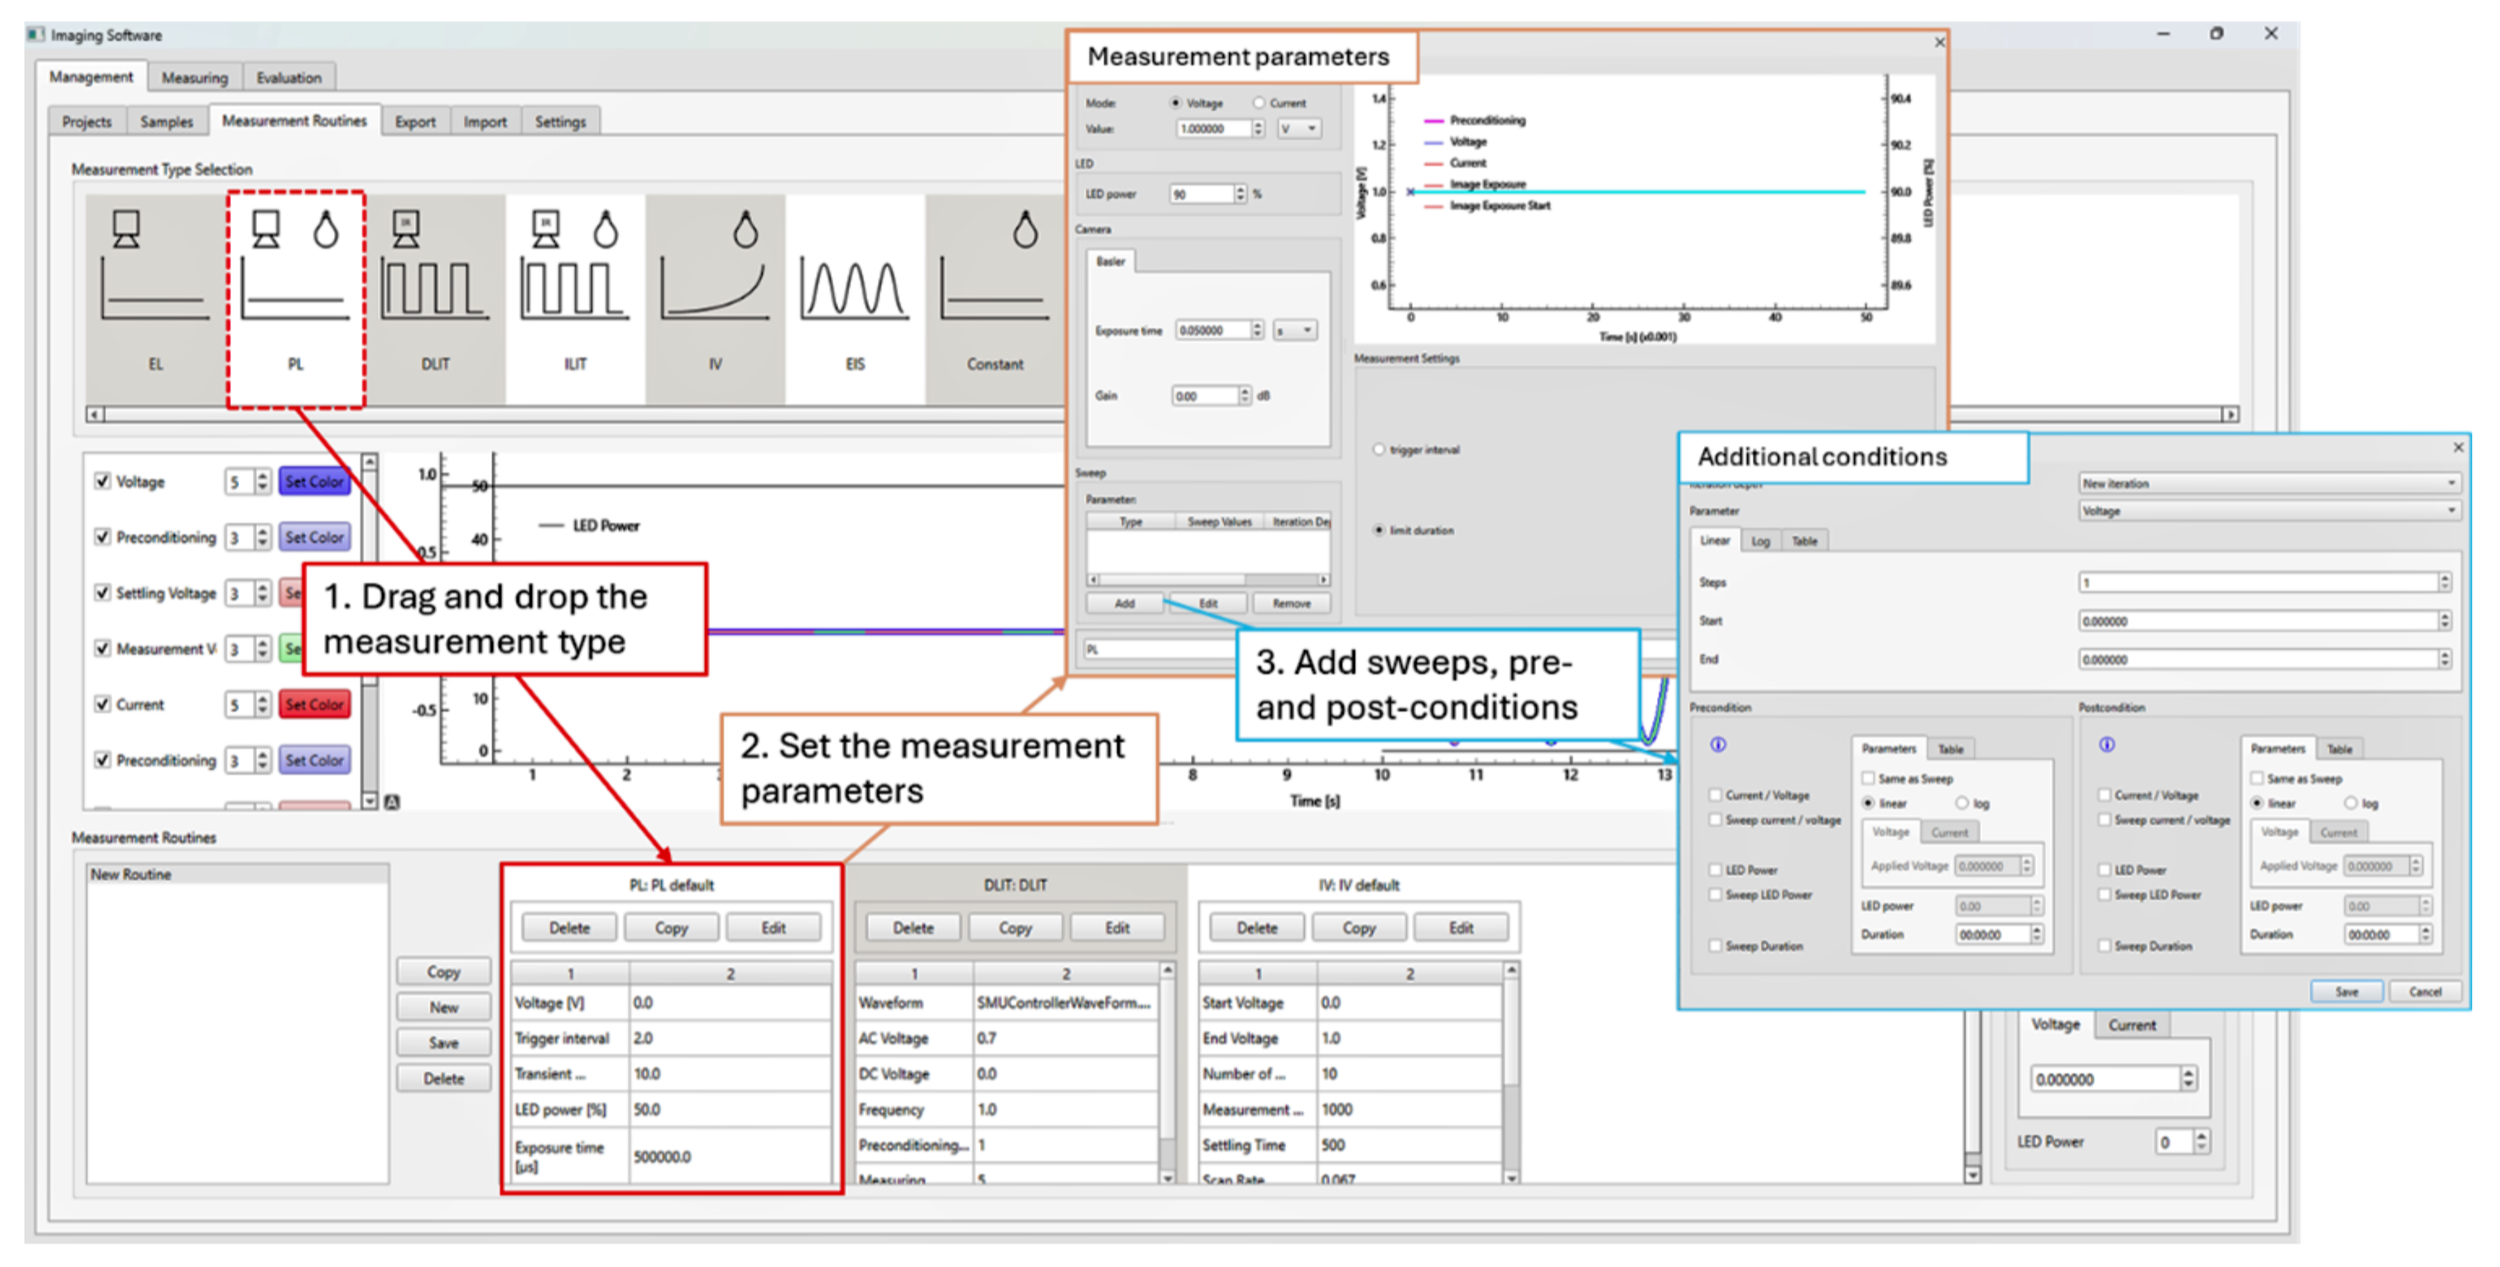Click the Precondition info icon

(1718, 744)
